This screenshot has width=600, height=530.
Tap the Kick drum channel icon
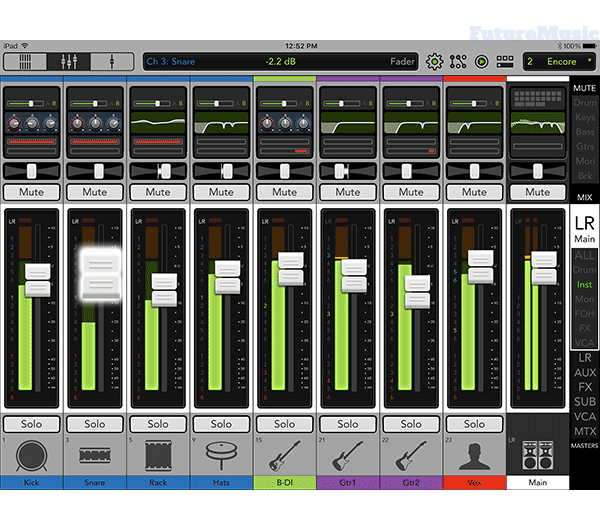pyautogui.click(x=31, y=456)
